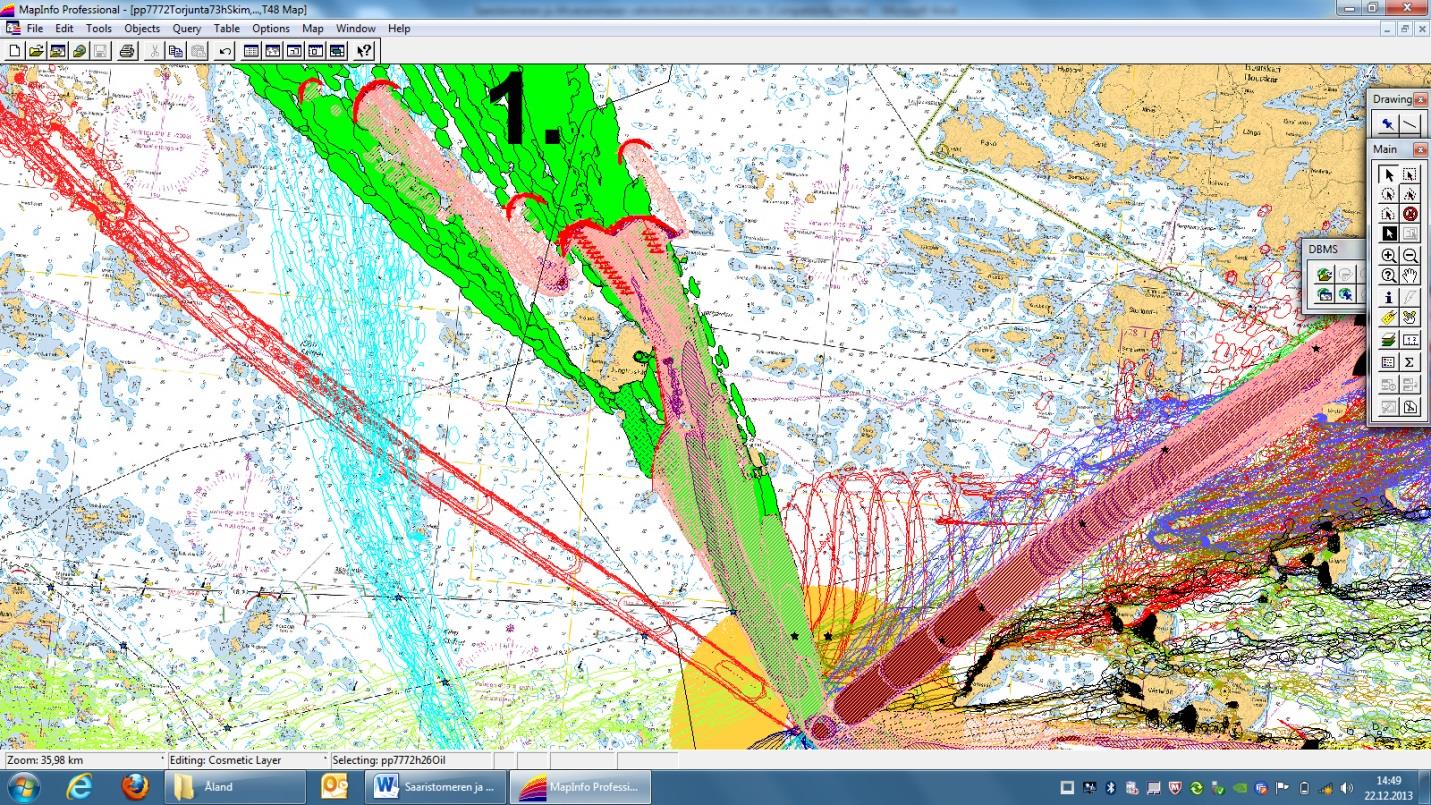Choose the Polygon Select tool
The height and width of the screenshot is (805, 1431).
pyautogui.click(x=1410, y=194)
